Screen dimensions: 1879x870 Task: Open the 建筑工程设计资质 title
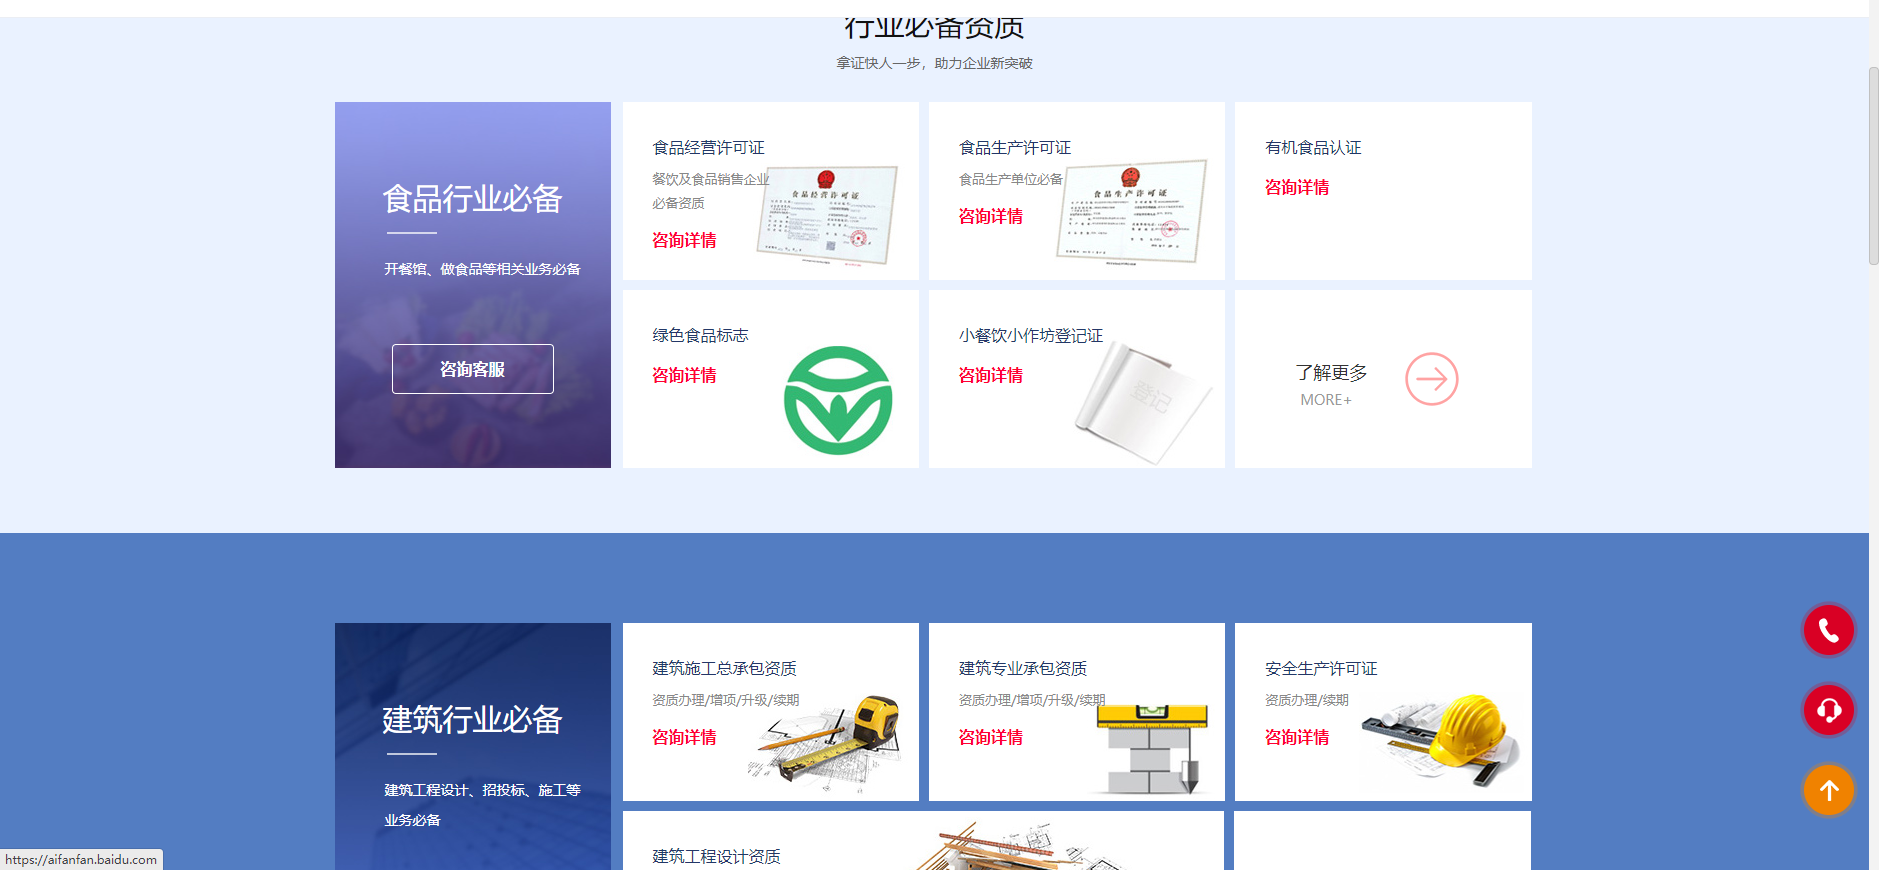tap(716, 857)
